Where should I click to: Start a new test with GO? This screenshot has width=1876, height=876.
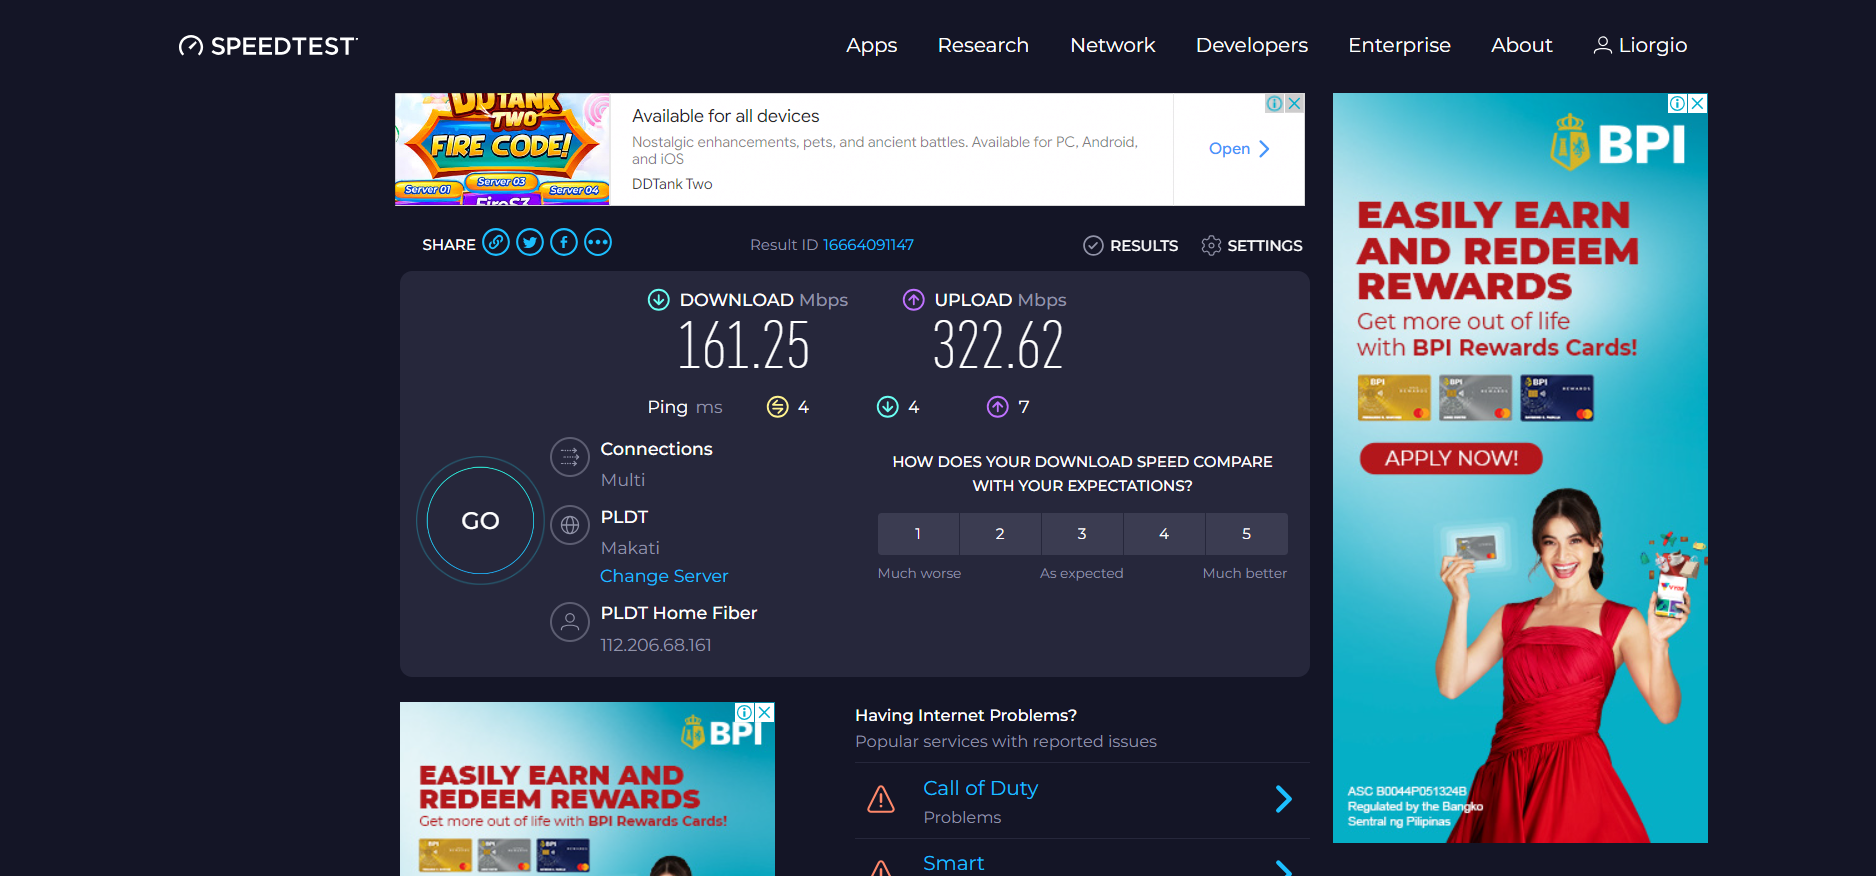pos(481,521)
